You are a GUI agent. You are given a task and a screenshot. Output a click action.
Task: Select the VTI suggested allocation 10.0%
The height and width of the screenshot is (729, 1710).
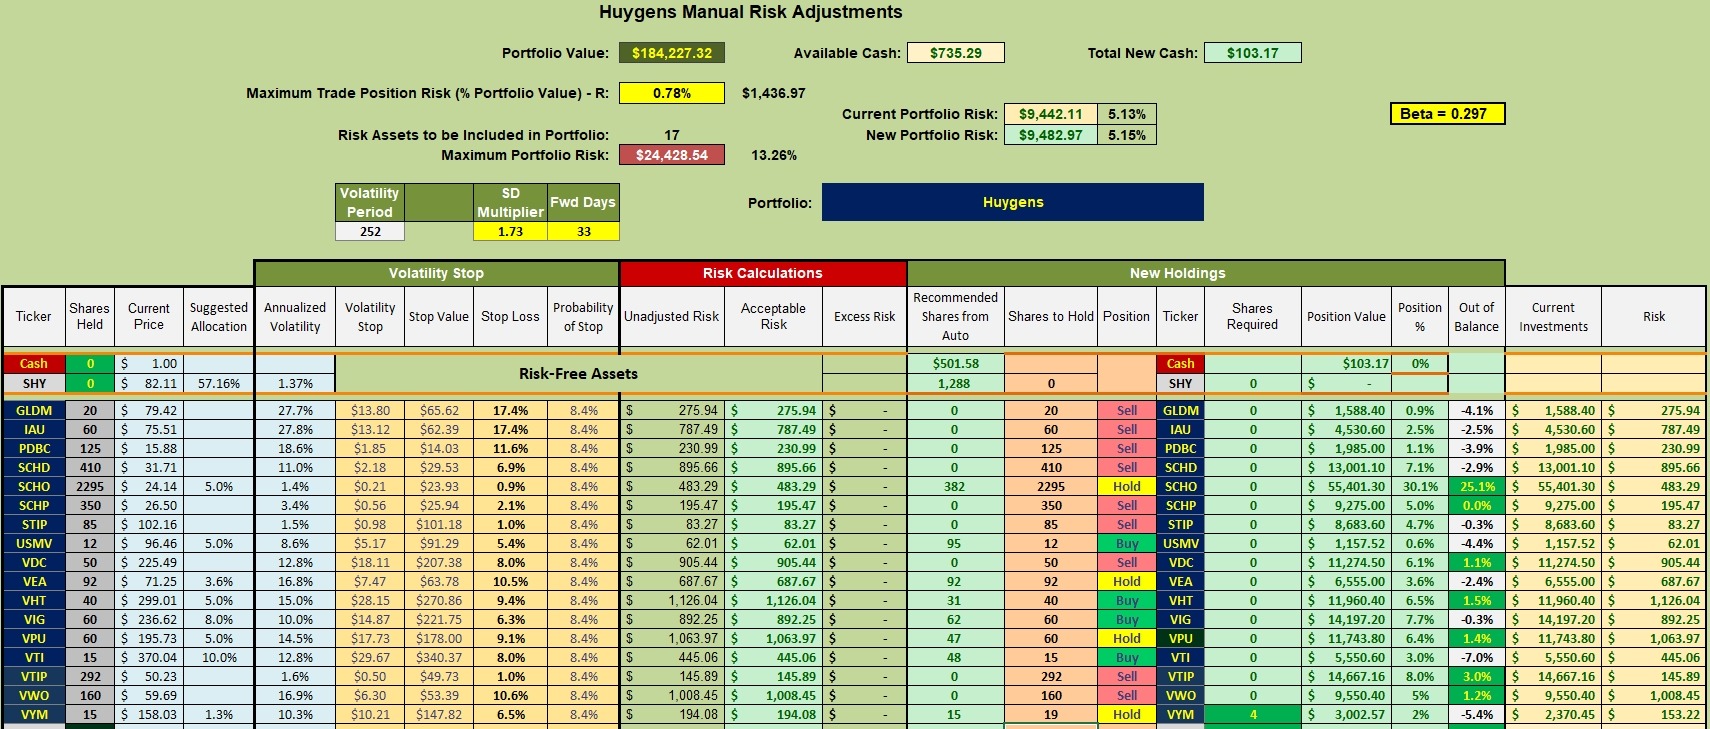click(218, 657)
